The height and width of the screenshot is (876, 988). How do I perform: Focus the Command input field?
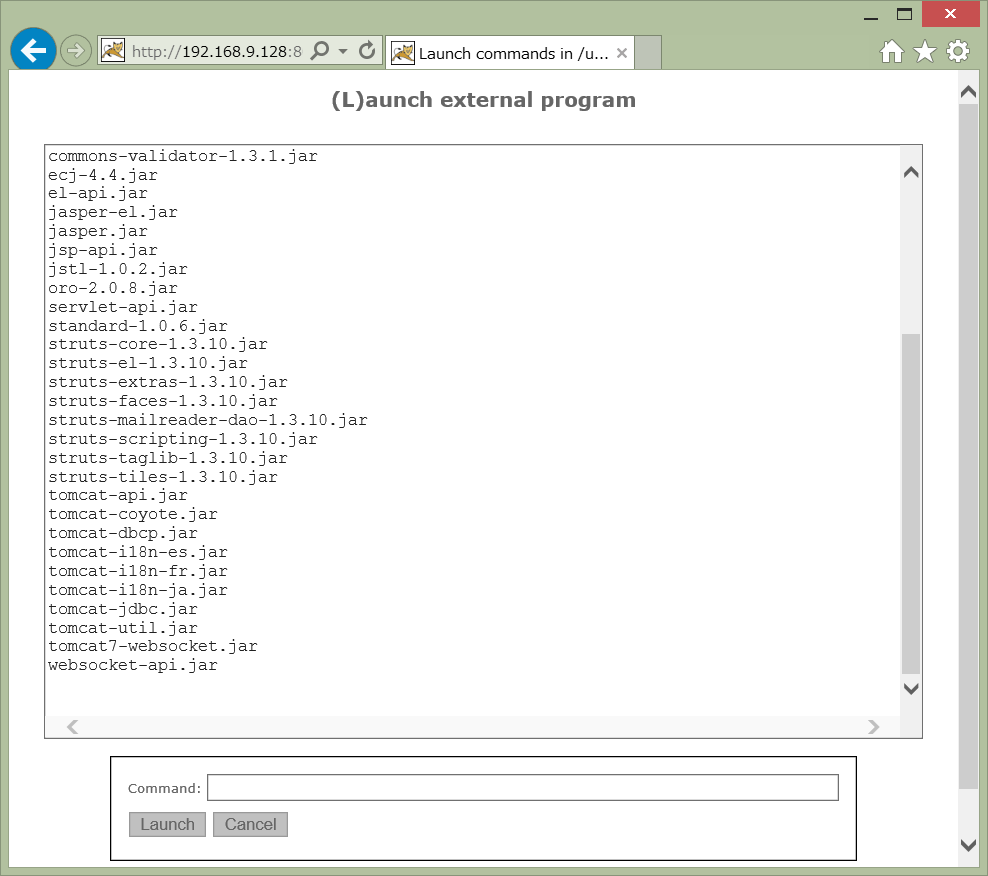point(523,788)
